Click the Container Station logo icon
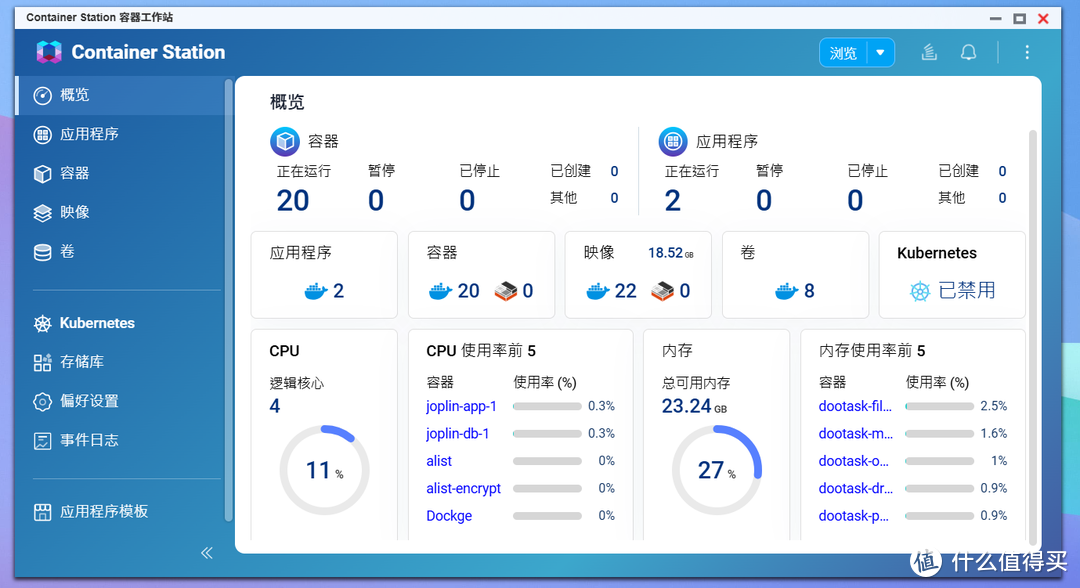This screenshot has height=588, width=1080. coord(49,52)
